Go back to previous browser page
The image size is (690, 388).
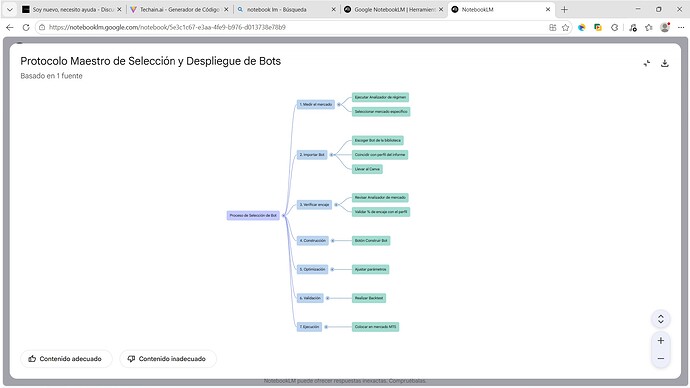click(10, 27)
